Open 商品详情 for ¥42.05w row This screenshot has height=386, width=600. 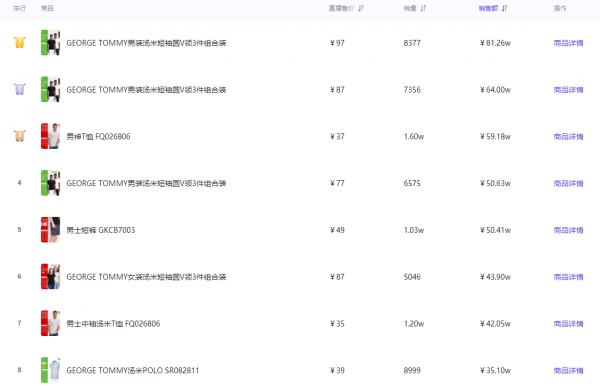click(568, 324)
